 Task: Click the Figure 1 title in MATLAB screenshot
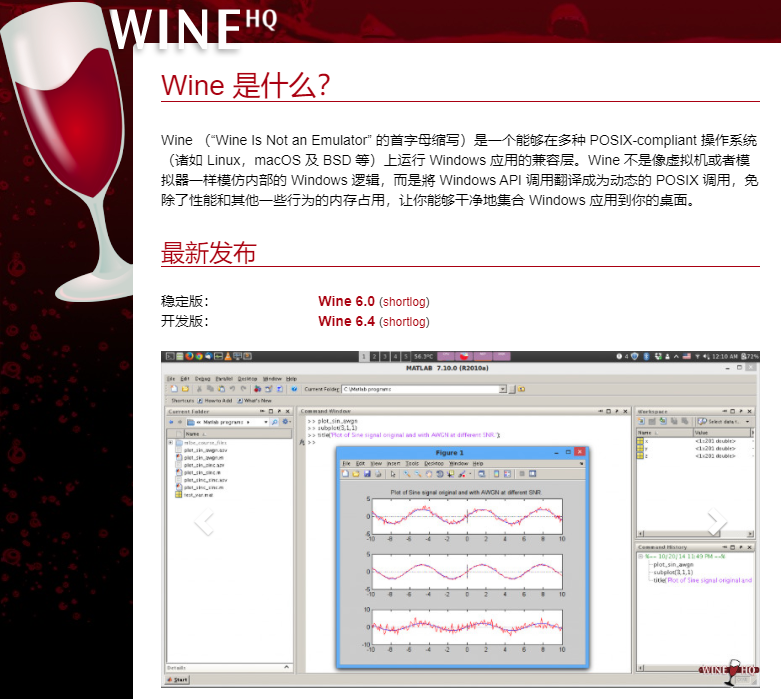pyautogui.click(x=449, y=452)
